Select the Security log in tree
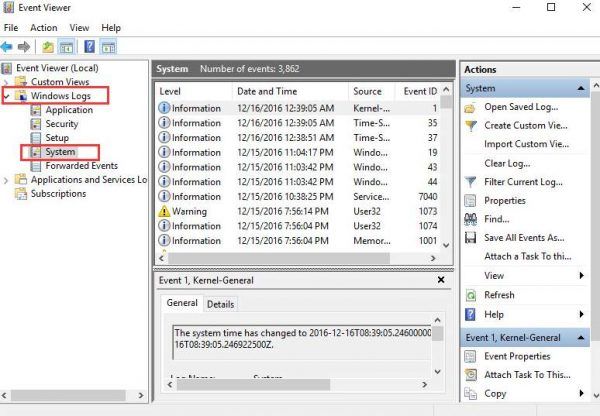 62,124
